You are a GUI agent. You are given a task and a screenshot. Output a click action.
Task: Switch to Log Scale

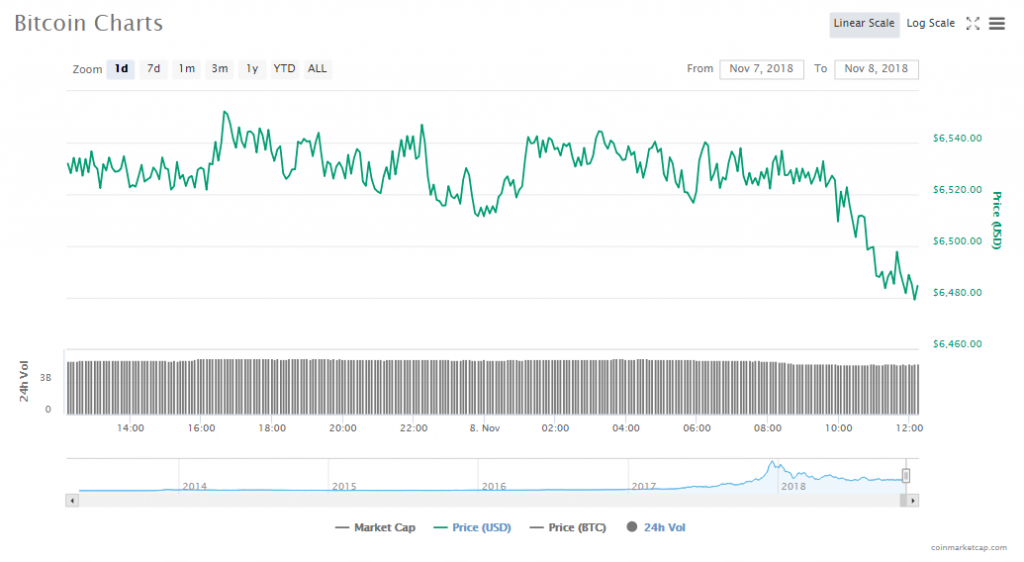point(930,24)
